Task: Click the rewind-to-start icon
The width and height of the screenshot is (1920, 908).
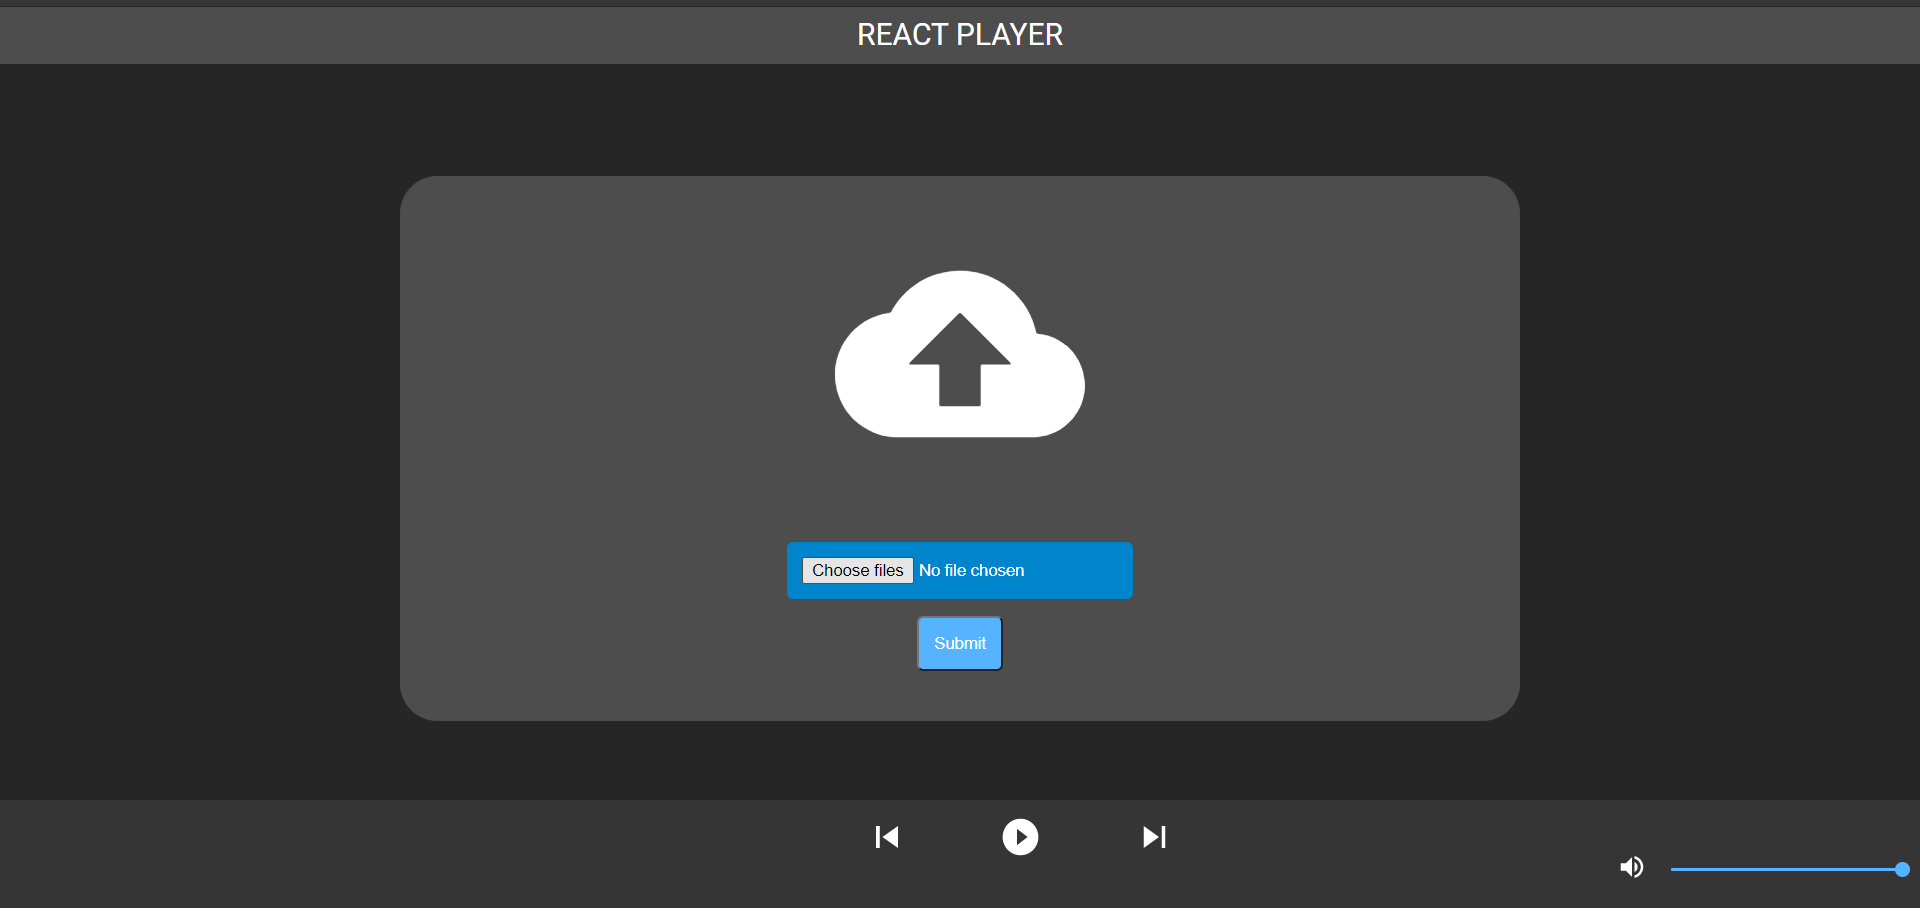Action: [x=886, y=837]
